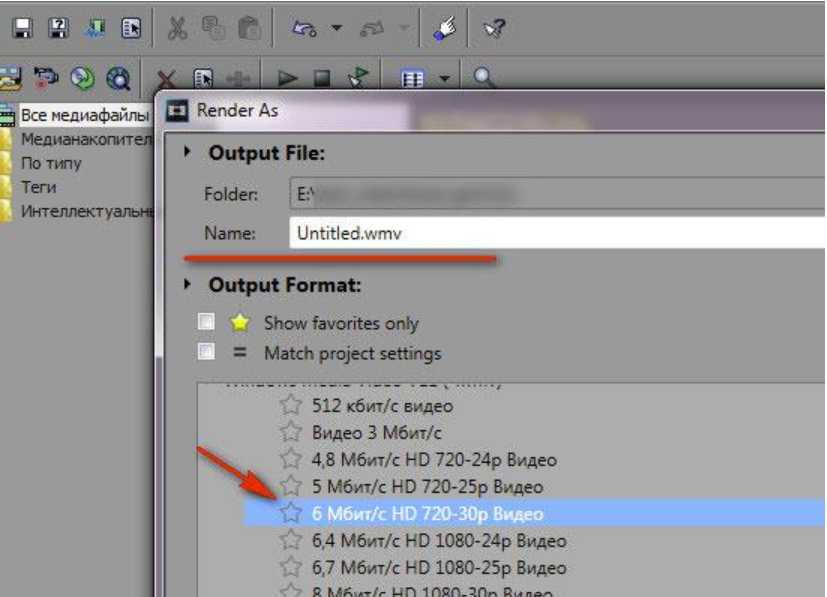Collapse the Output Format section
Viewport: 827px width, 597px height.
187,285
